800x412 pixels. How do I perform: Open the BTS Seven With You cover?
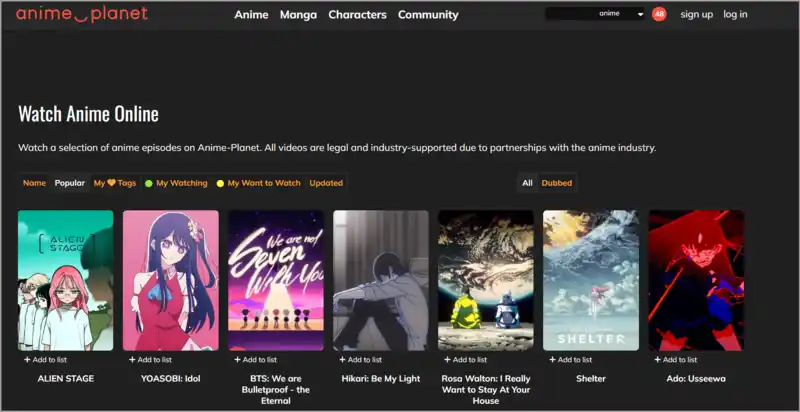click(x=276, y=280)
